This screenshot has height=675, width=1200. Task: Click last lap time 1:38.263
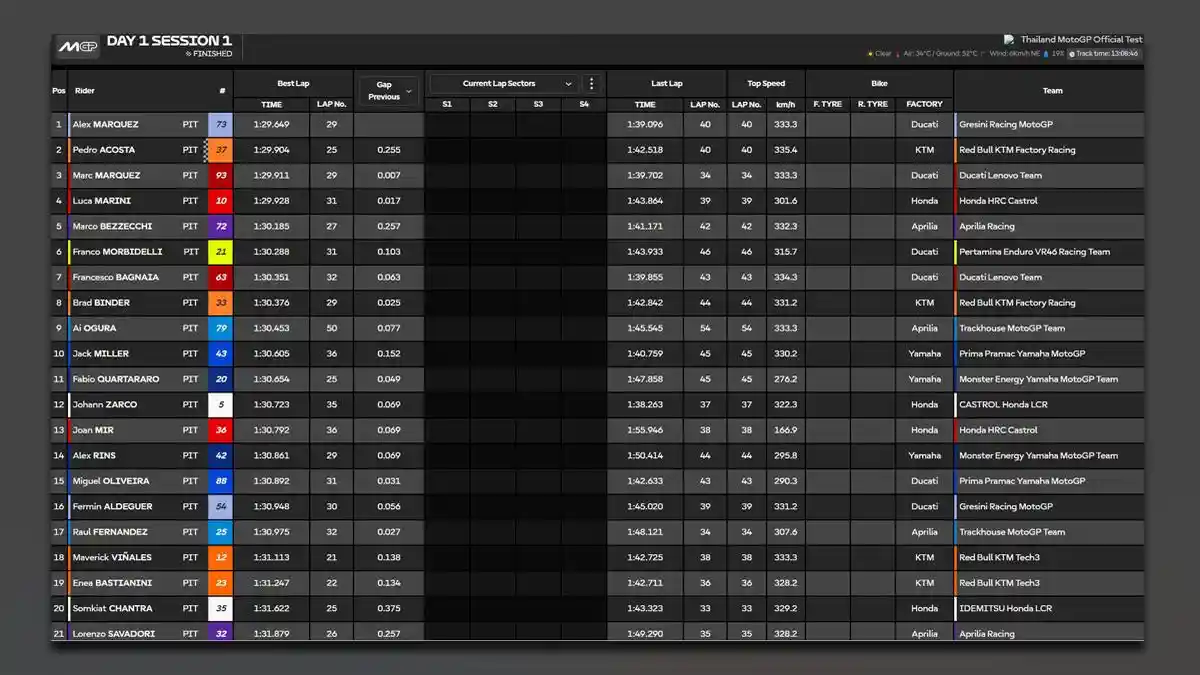tap(645, 405)
